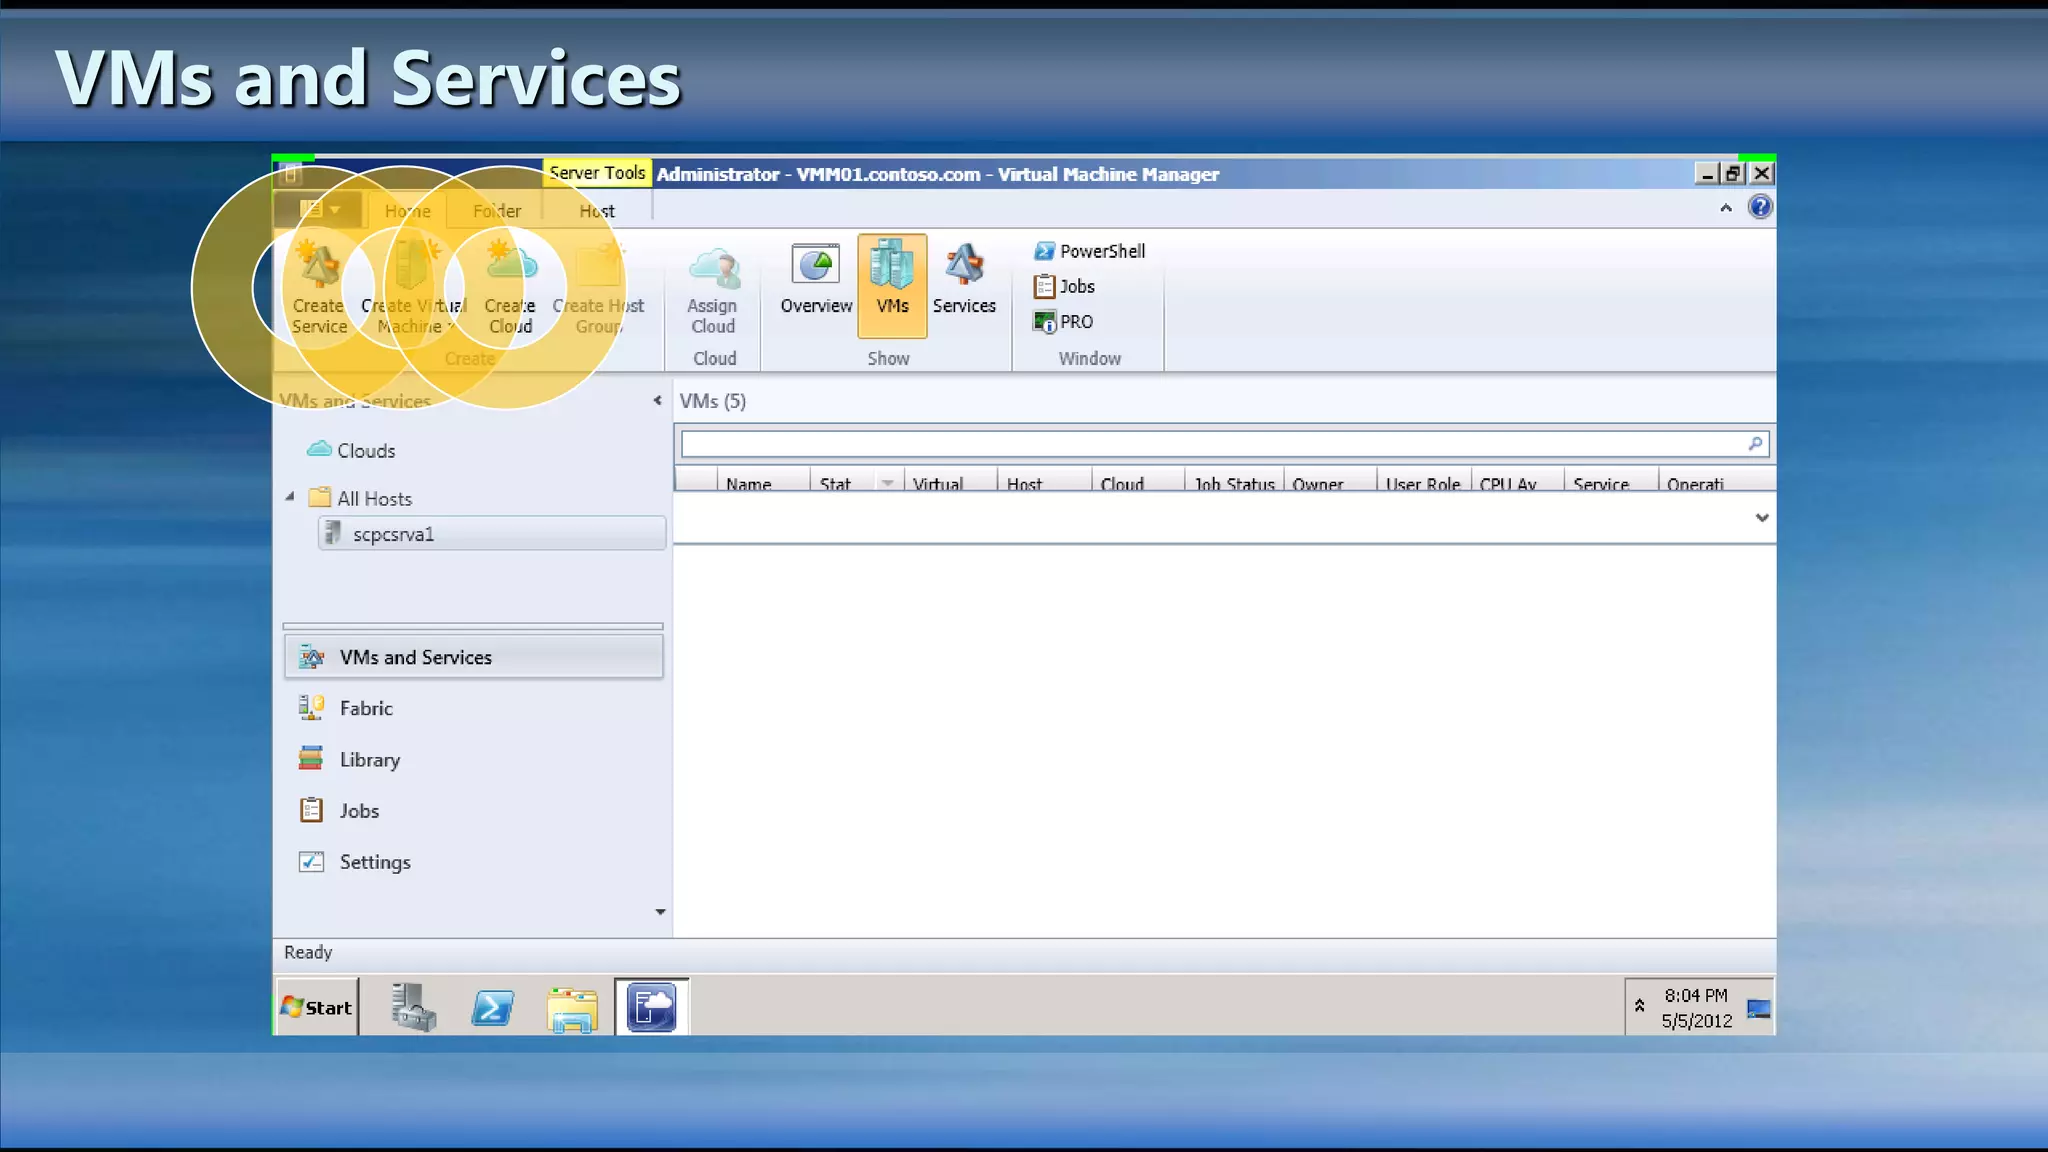Switch to the Host ribbon tab
The image size is (2048, 1152).
pos(597,211)
